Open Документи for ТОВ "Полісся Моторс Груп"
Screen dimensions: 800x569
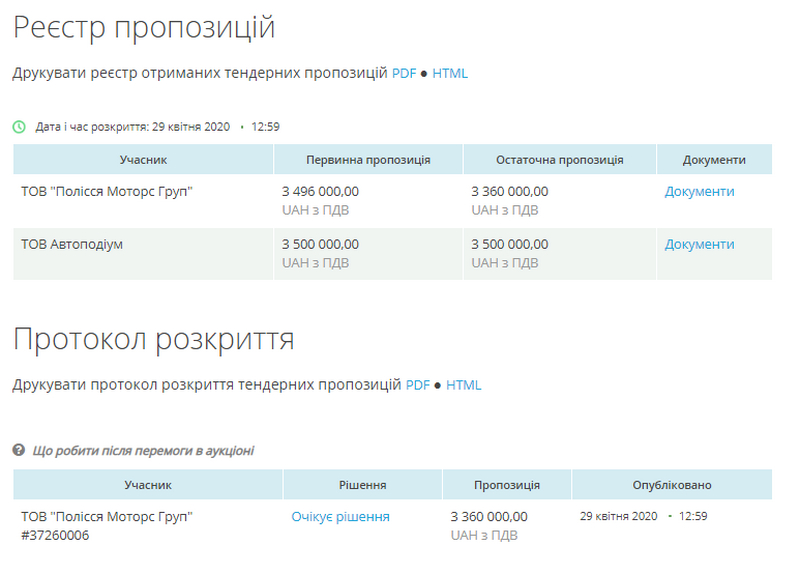[699, 191]
